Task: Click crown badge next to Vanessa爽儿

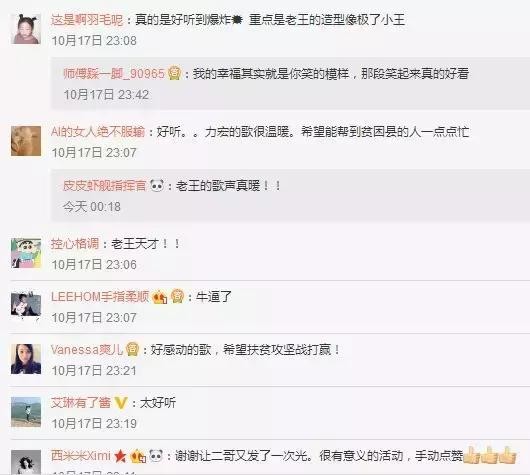Action: 132,349
